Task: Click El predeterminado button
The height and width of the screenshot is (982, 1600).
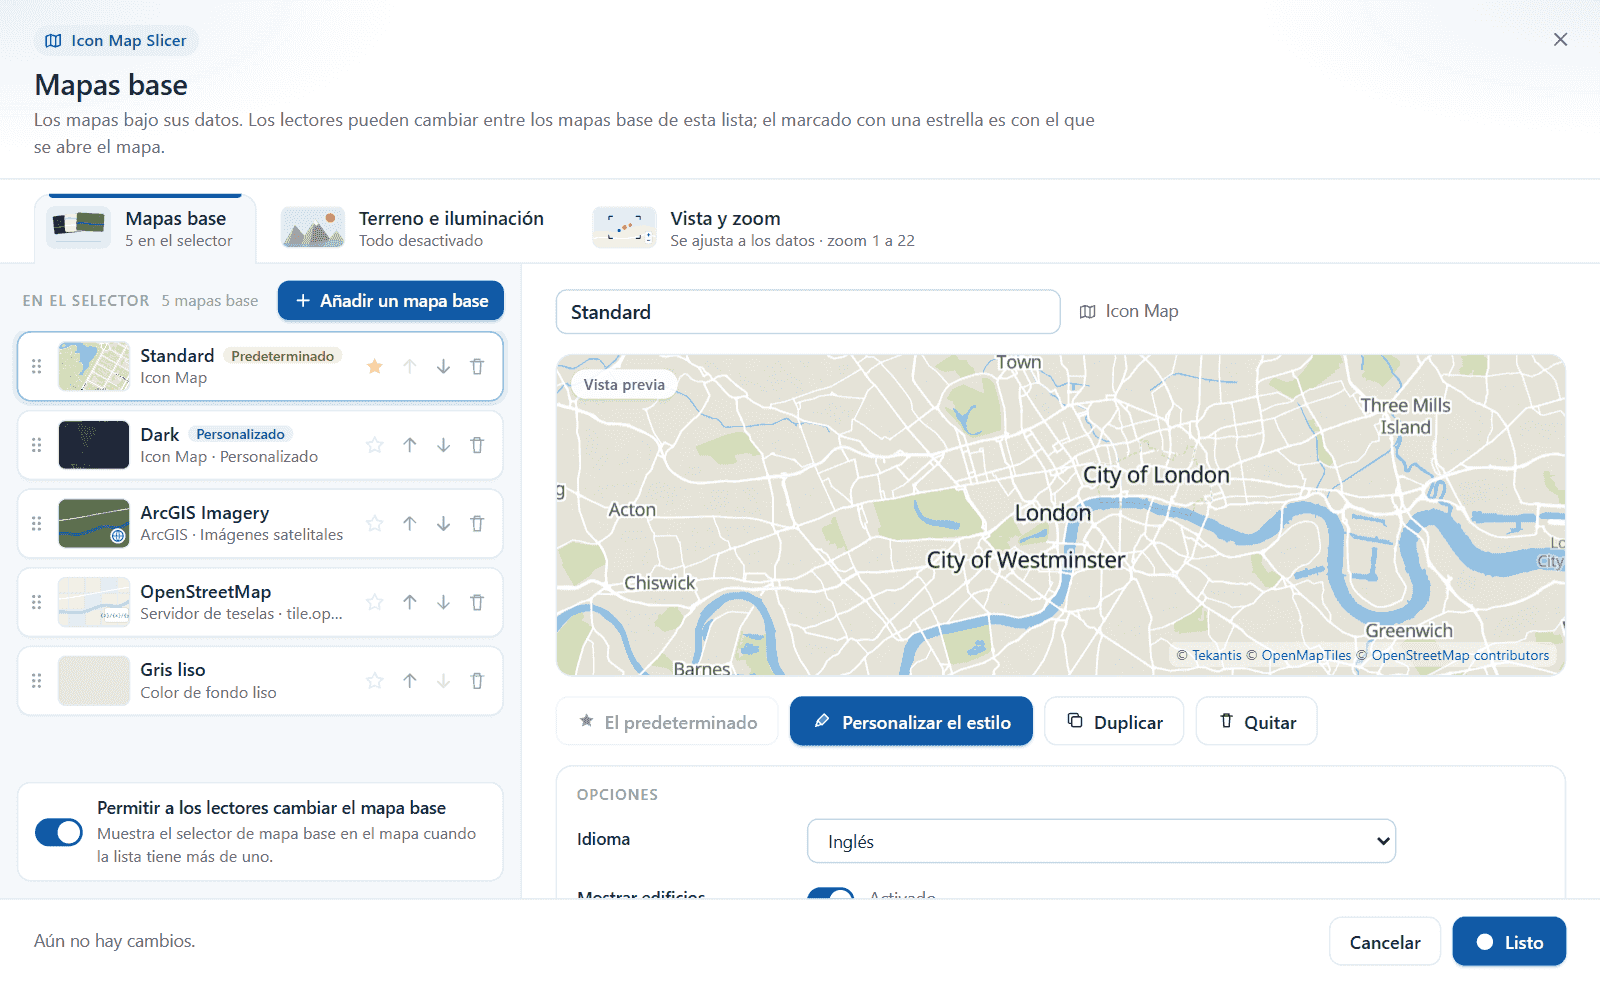Action: tap(667, 721)
